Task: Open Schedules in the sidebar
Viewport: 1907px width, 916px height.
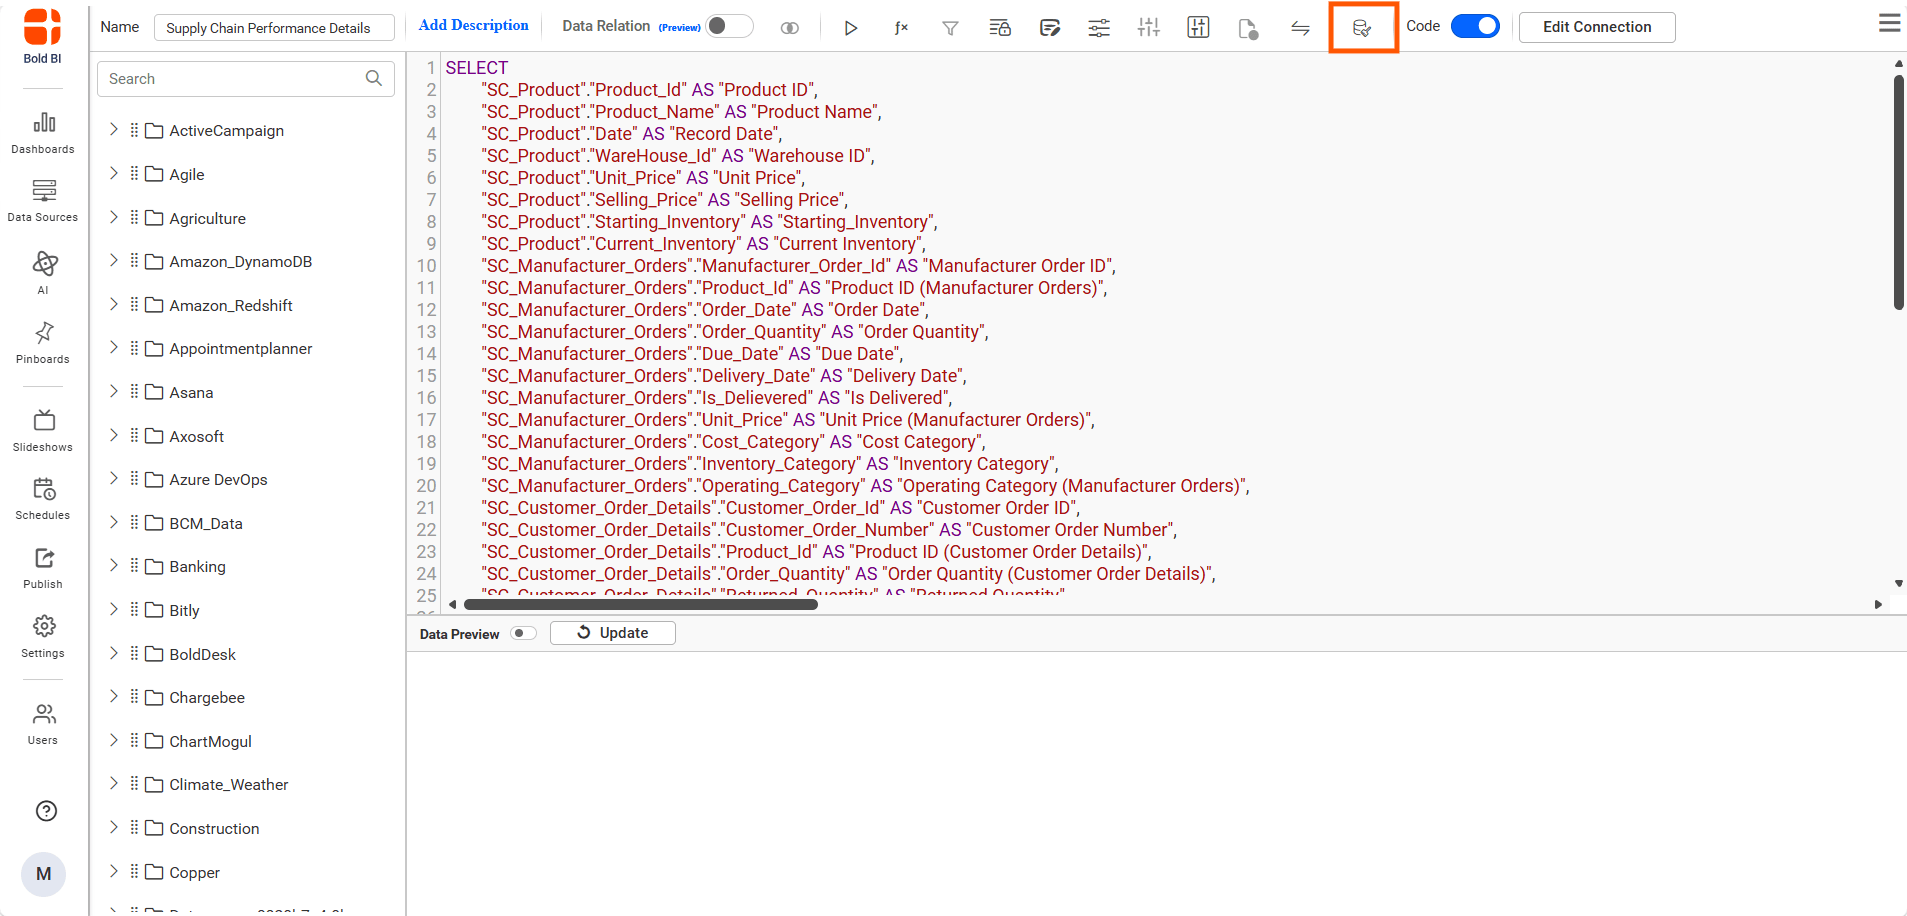Action: click(x=43, y=498)
